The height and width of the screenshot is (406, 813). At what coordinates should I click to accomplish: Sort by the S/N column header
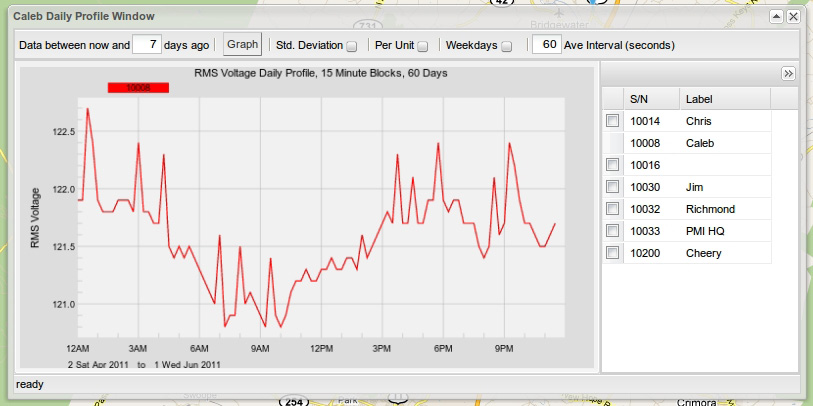point(650,99)
